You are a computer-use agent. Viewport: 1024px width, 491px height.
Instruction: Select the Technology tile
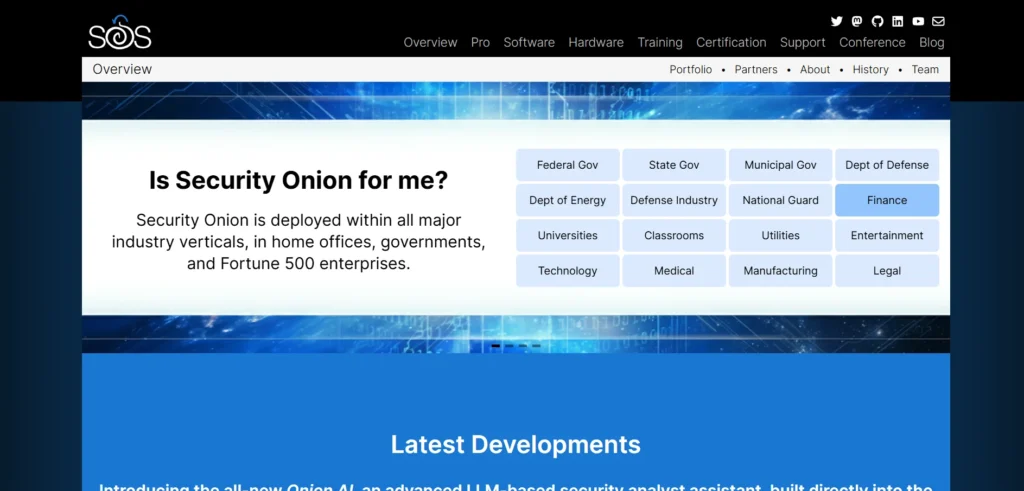coord(568,271)
